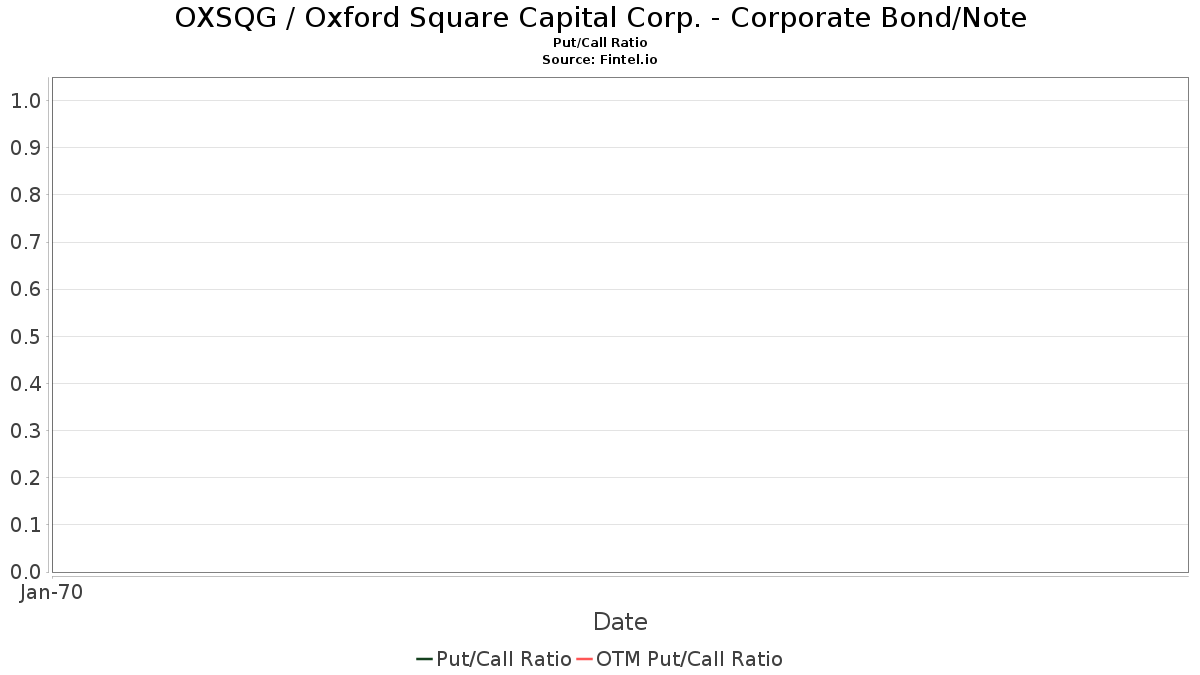Click the 0.9 y-axis label
Image resolution: width=1200 pixels, height=675 pixels.
coord(25,148)
